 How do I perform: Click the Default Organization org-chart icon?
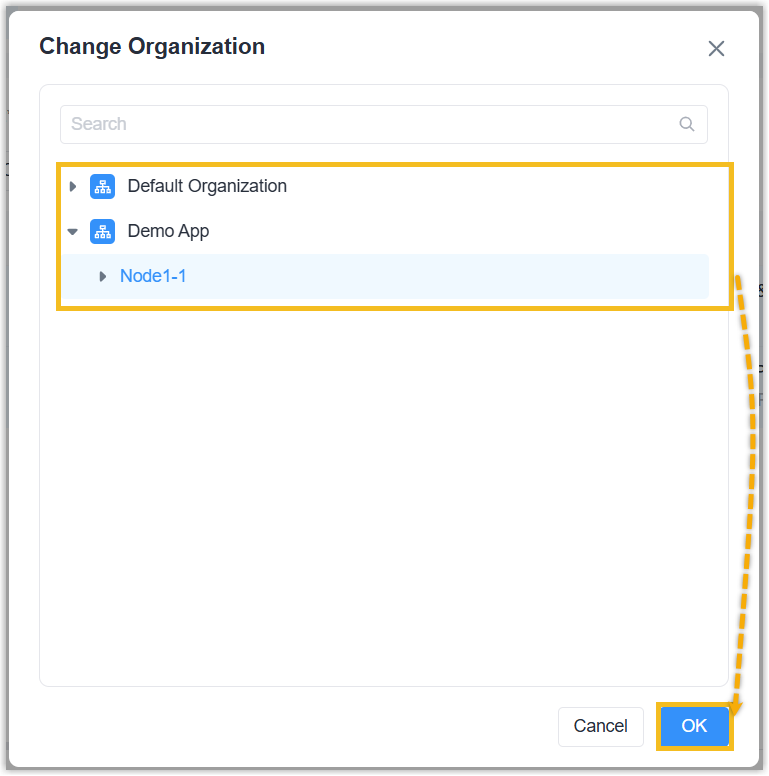pos(102,186)
